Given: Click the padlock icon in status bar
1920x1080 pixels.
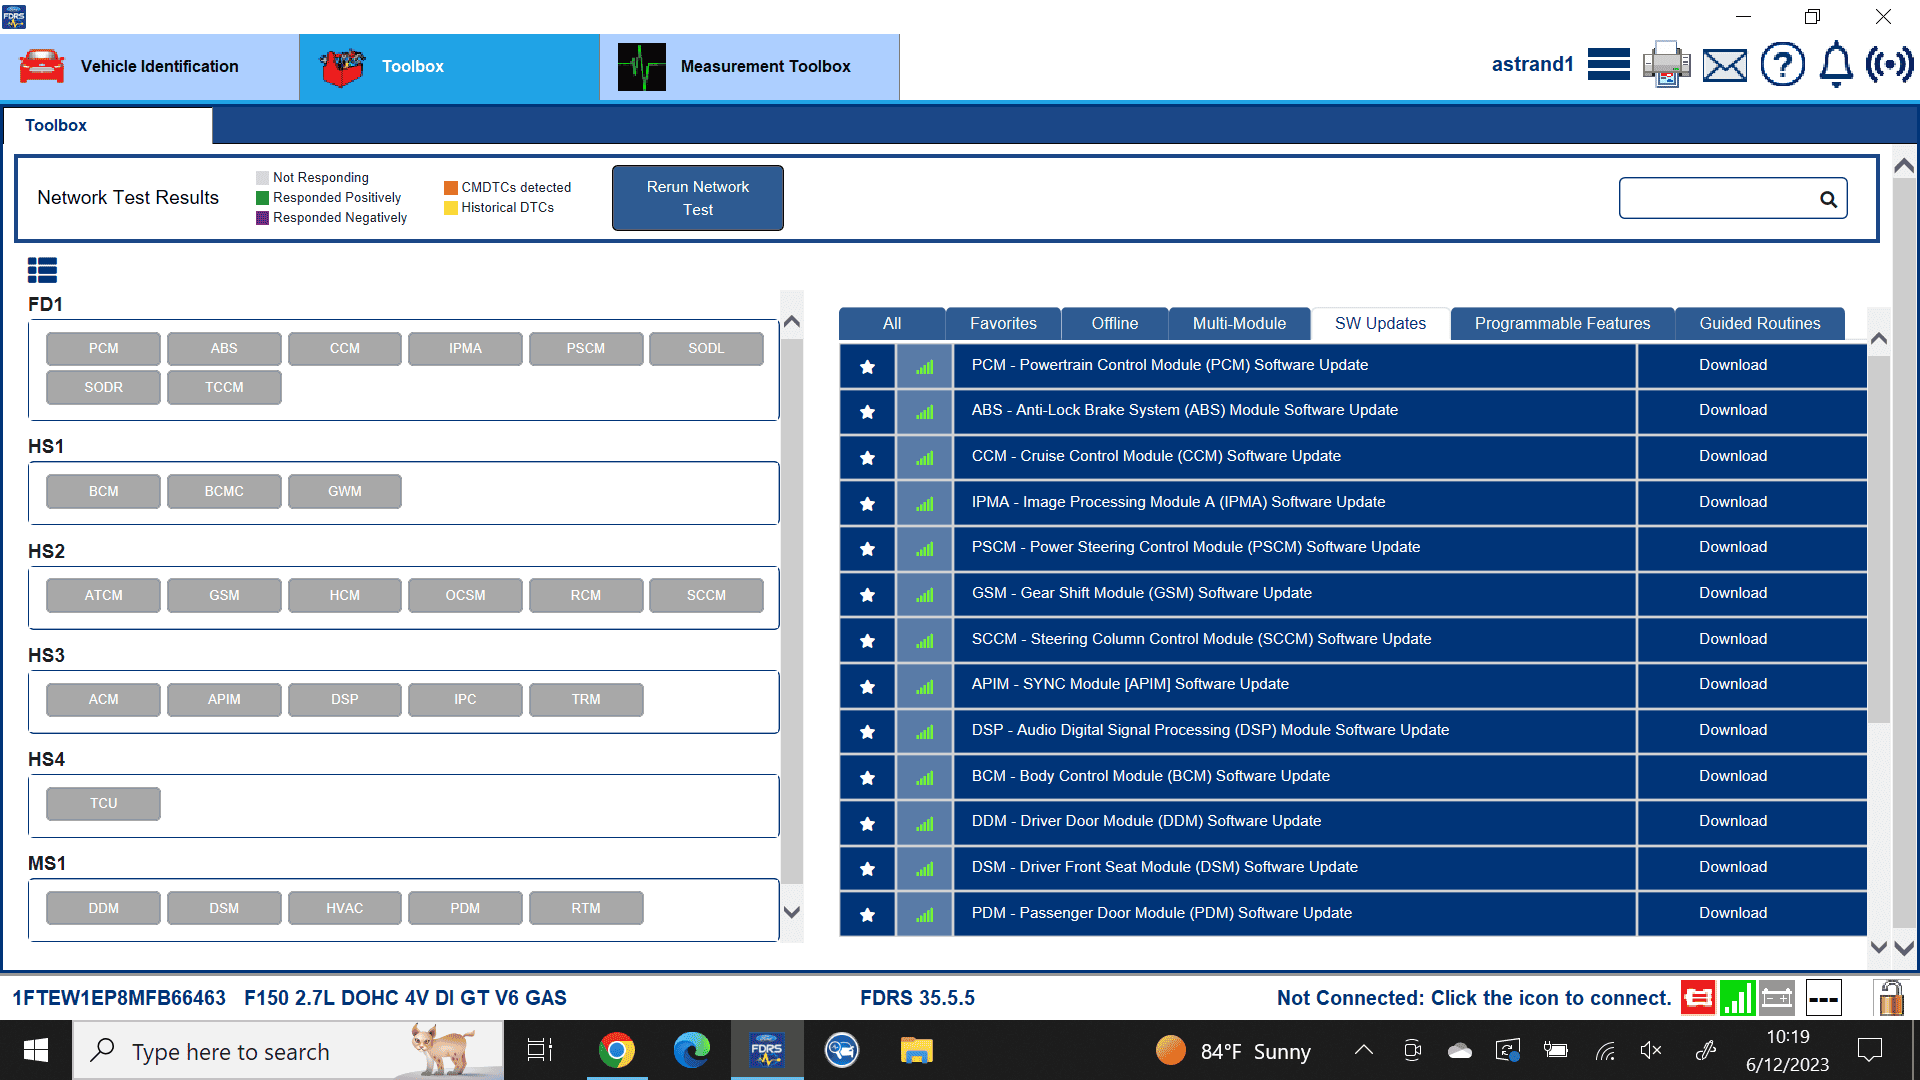Looking at the screenshot, I should [x=1890, y=998].
